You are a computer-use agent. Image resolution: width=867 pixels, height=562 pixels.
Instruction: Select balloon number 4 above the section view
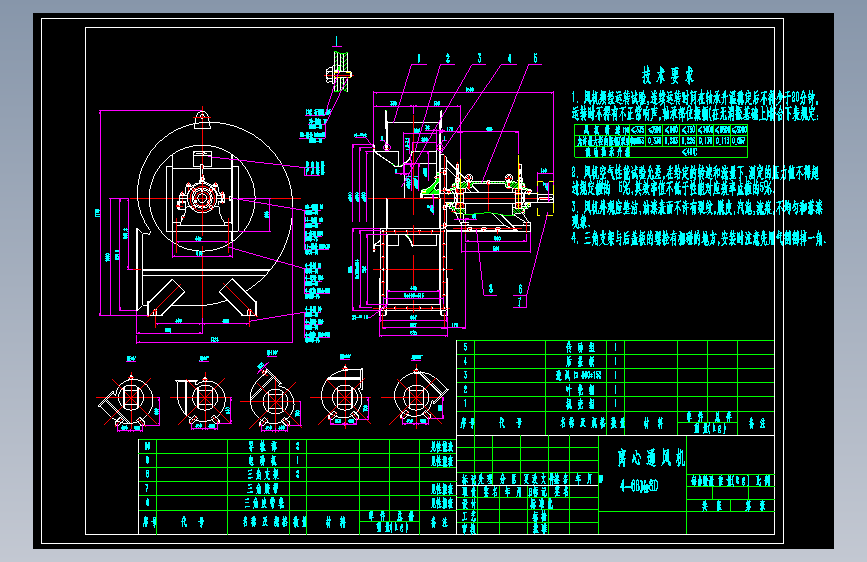[x=509, y=58]
